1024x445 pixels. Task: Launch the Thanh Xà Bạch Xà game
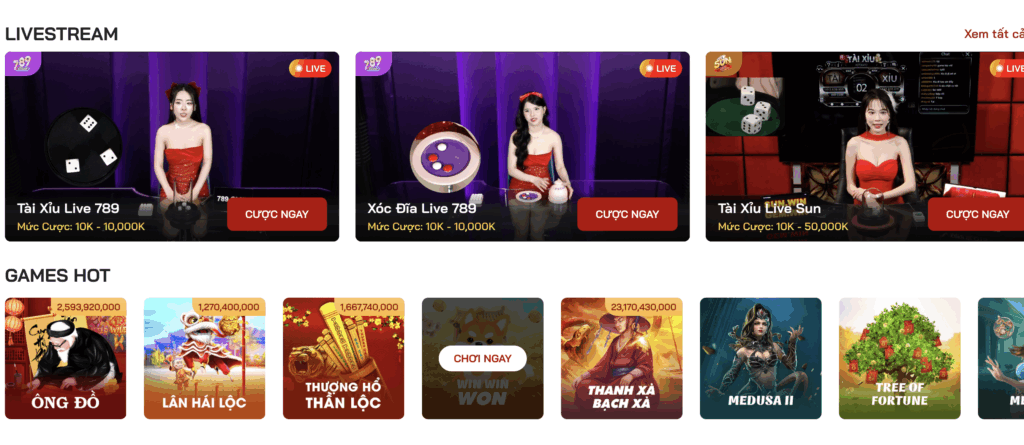click(622, 358)
